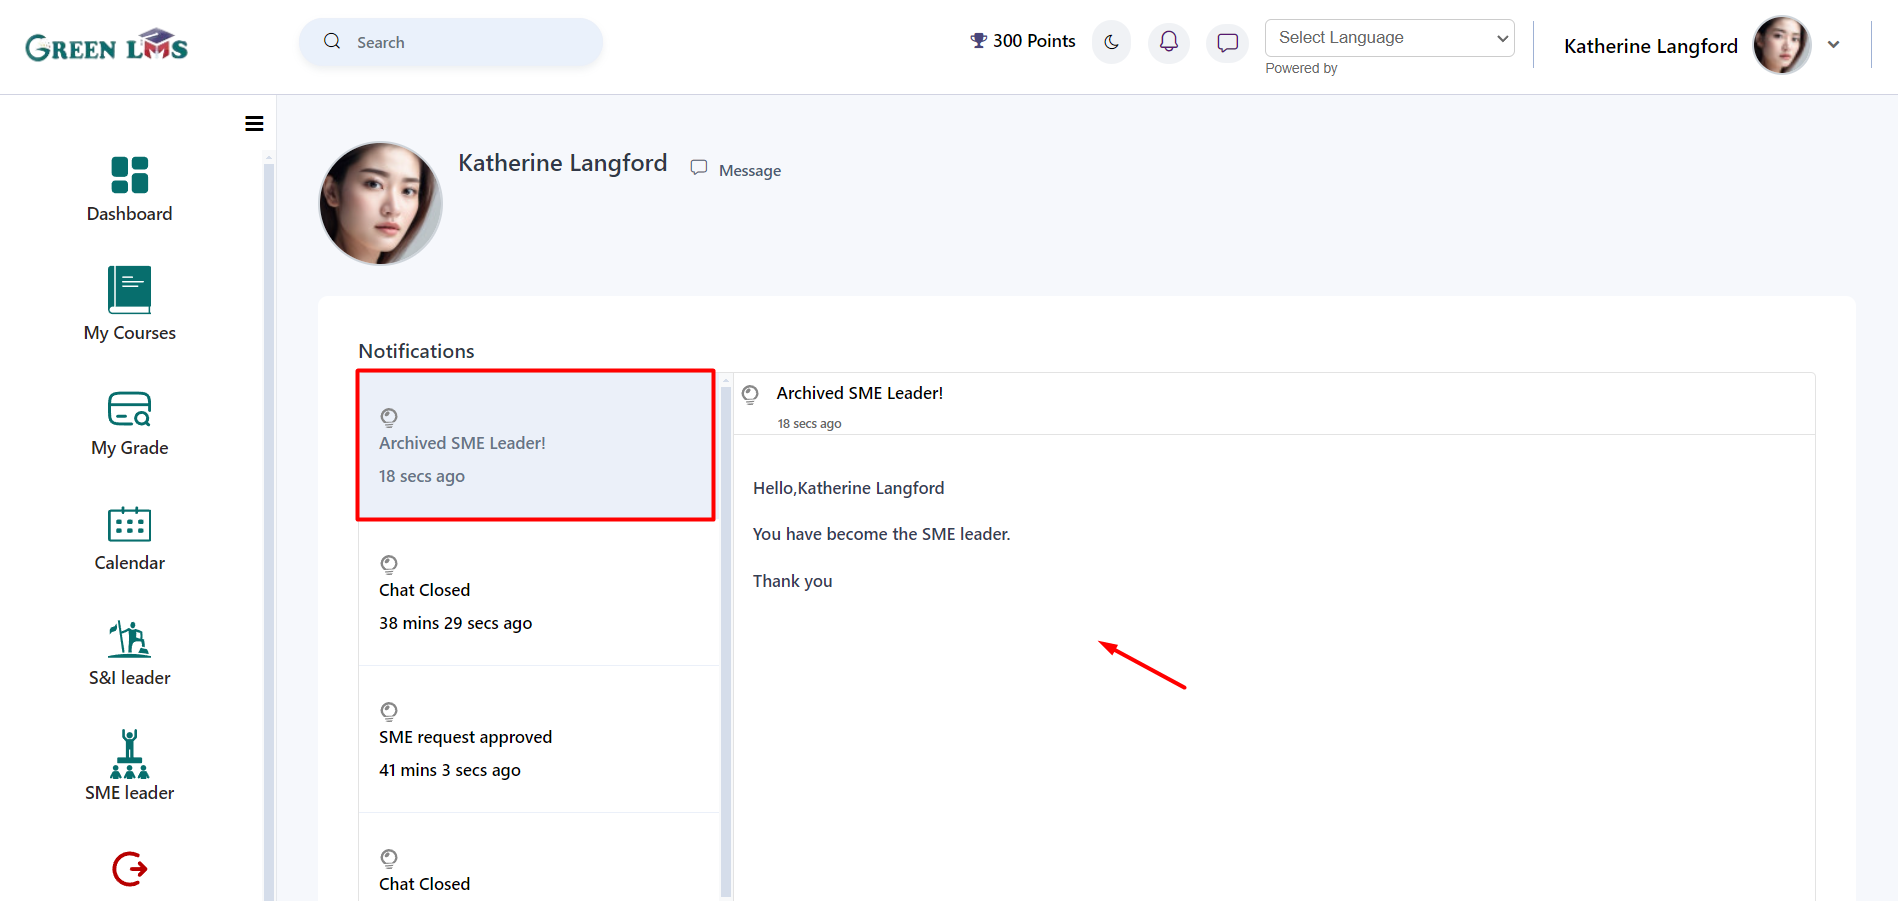Select Chat Closed 38 mins 29 secs notification
This screenshot has height=901, width=1898.
539,593
